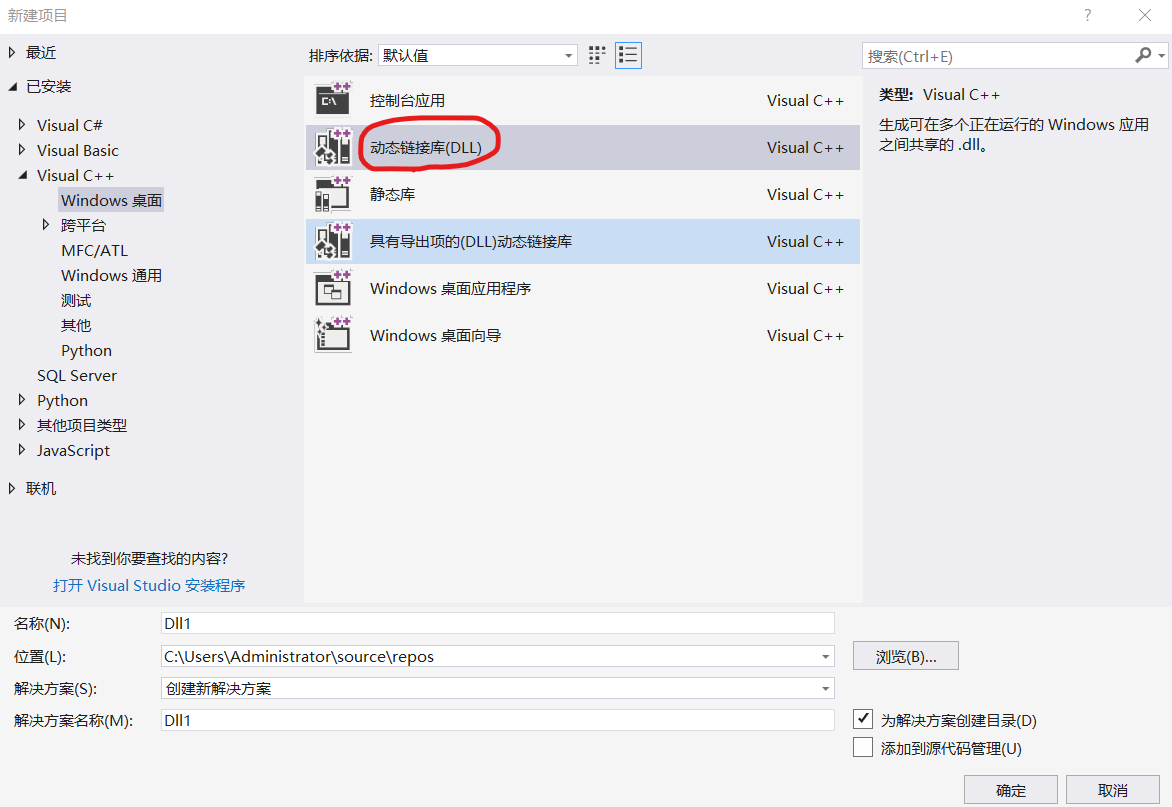Collapse the 已安装 section
Viewport: 1172px width, 807px height.
13,87
